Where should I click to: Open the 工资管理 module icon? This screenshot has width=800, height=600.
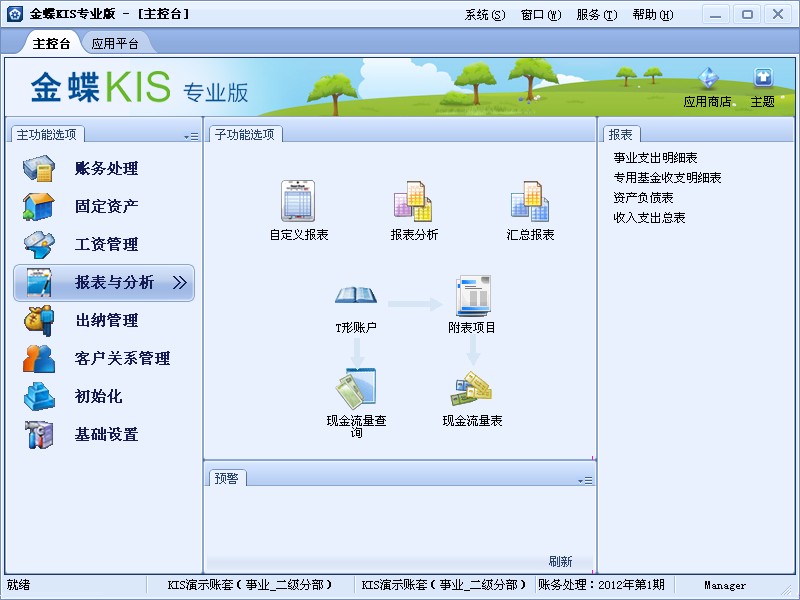pos(39,244)
